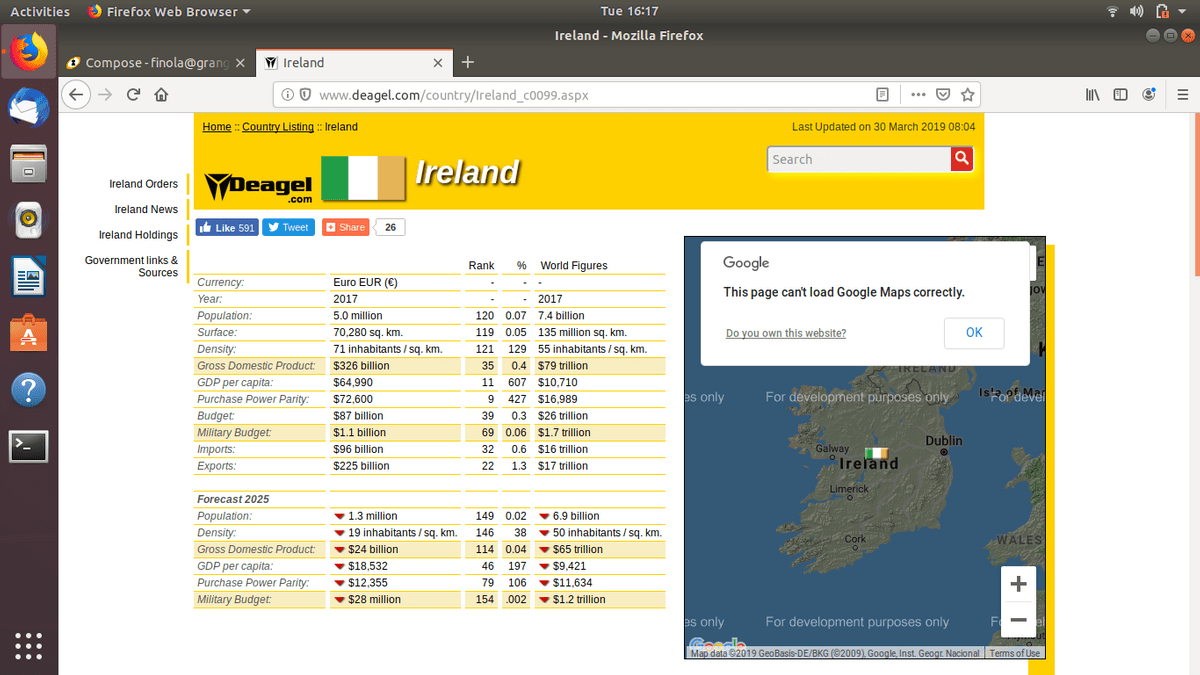Screen dimensions: 1200x675
Task: Go to the Firefox home page
Action: pyautogui.click(x=161, y=94)
